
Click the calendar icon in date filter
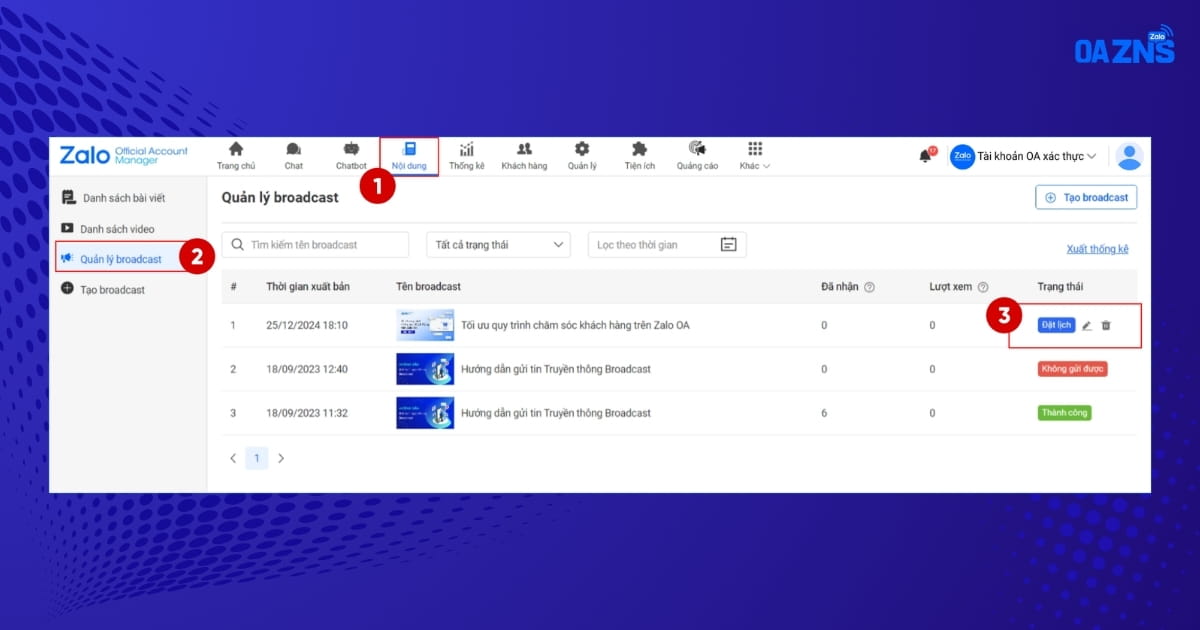[728, 244]
